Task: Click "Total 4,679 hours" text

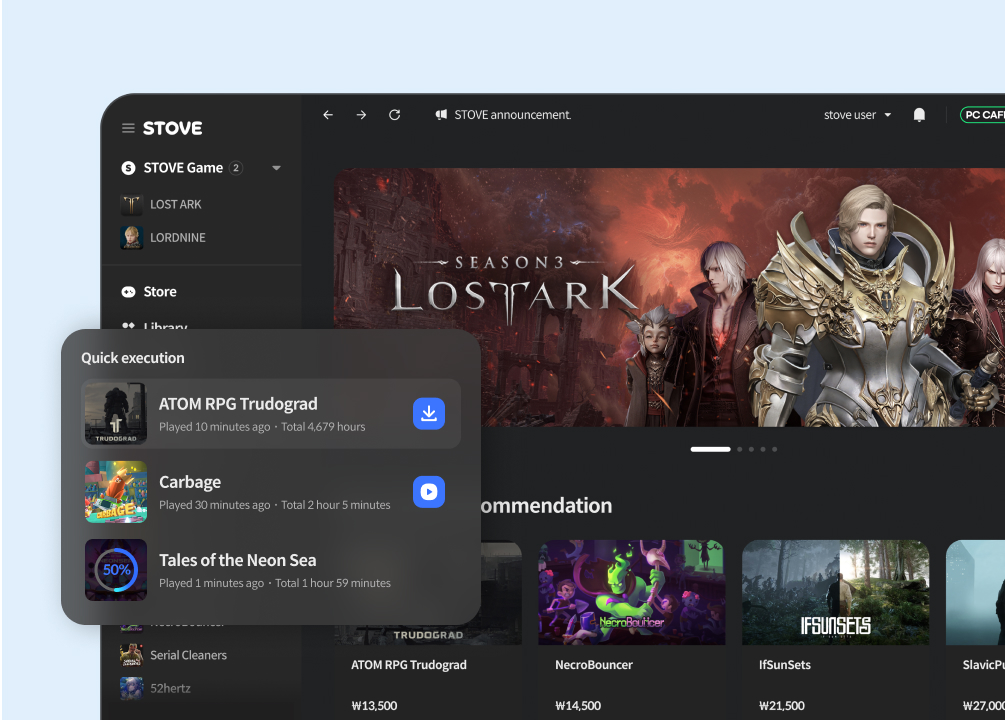Action: point(323,427)
